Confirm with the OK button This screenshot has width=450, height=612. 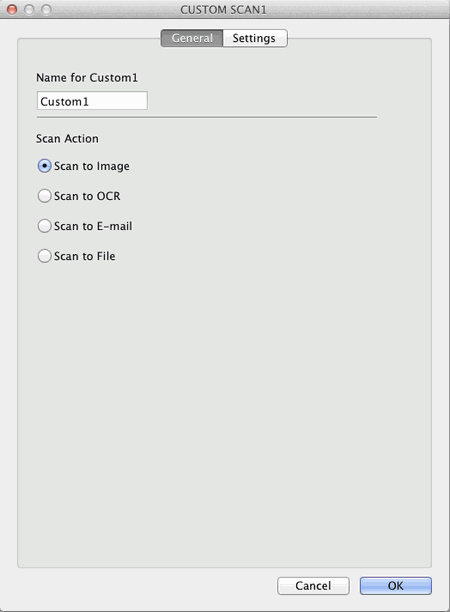pos(395,586)
